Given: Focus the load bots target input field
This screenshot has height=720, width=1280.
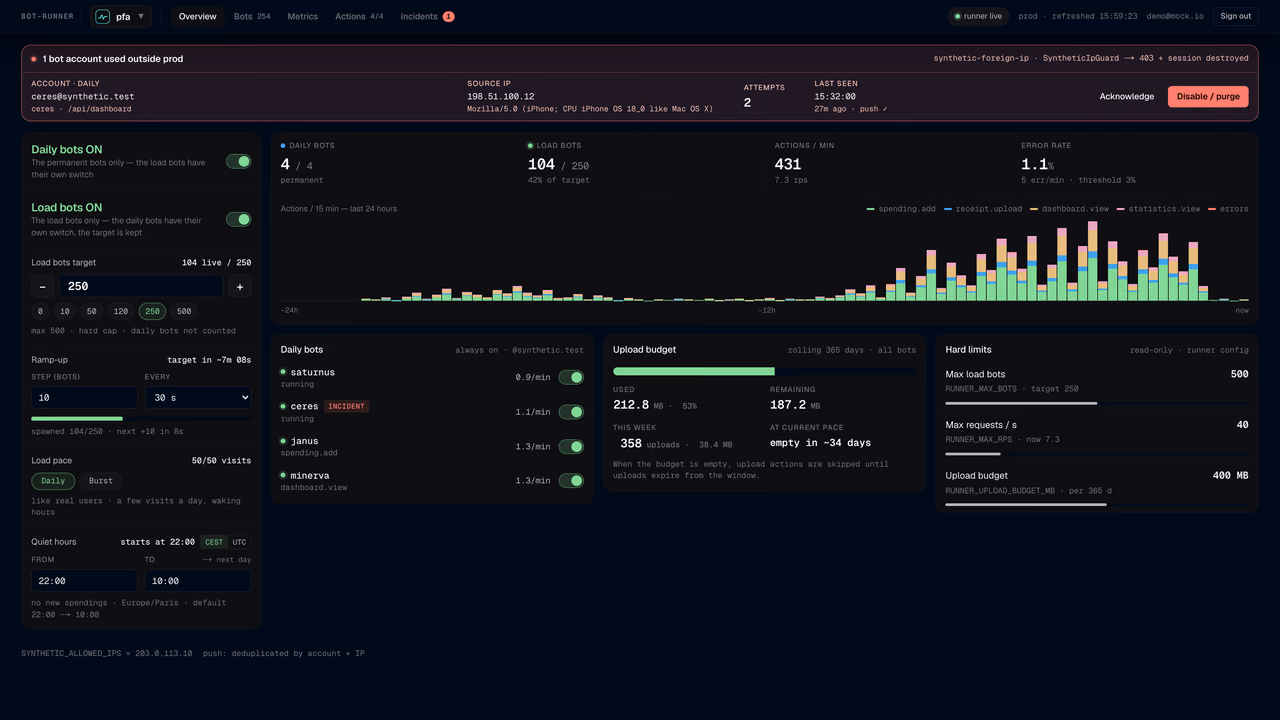Looking at the screenshot, I should click(x=141, y=286).
